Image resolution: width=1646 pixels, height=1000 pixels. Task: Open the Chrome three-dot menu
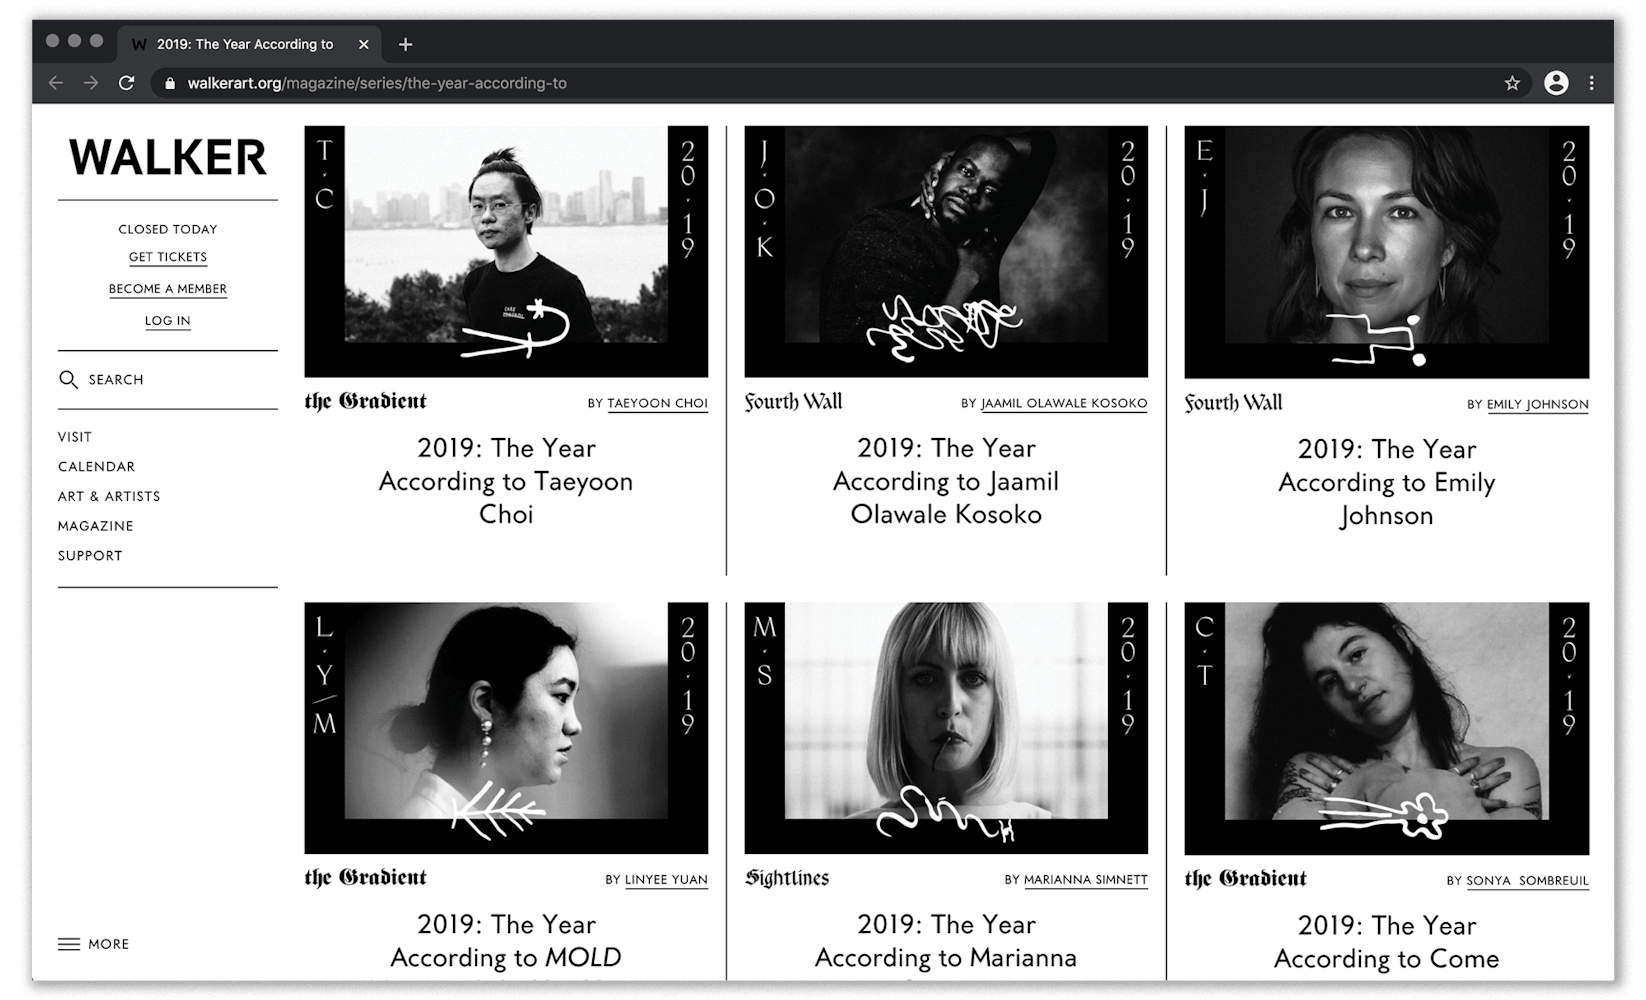pyautogui.click(x=1591, y=83)
